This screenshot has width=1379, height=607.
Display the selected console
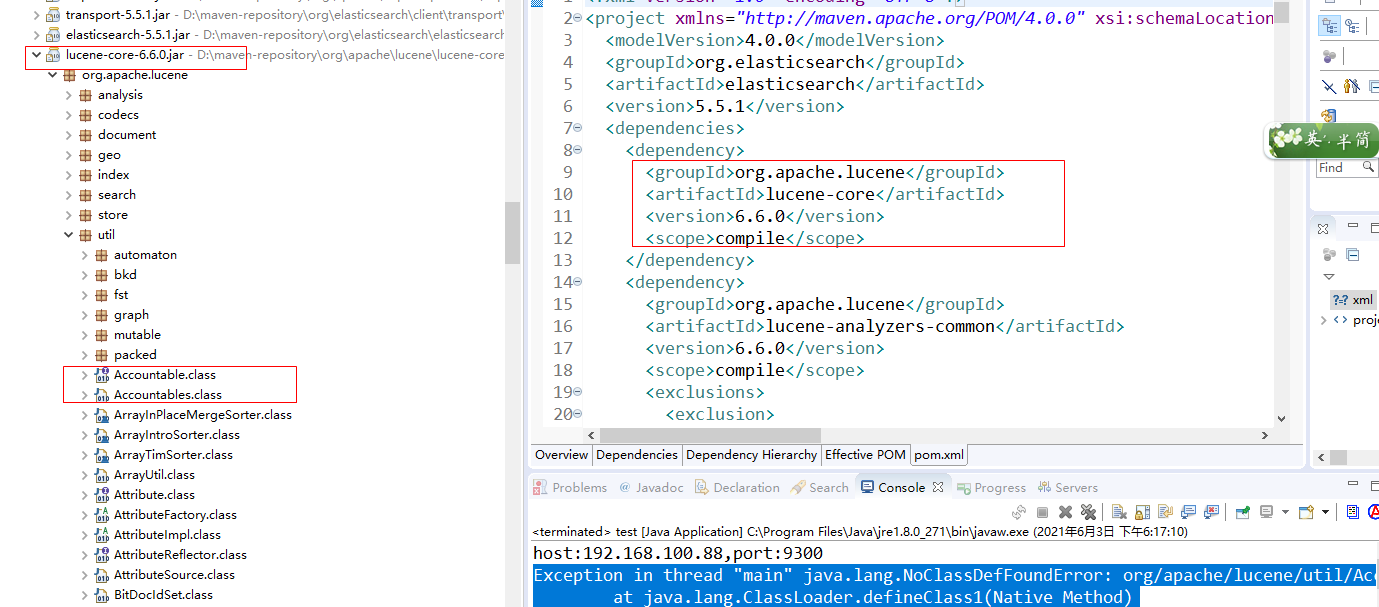pos(1265,511)
